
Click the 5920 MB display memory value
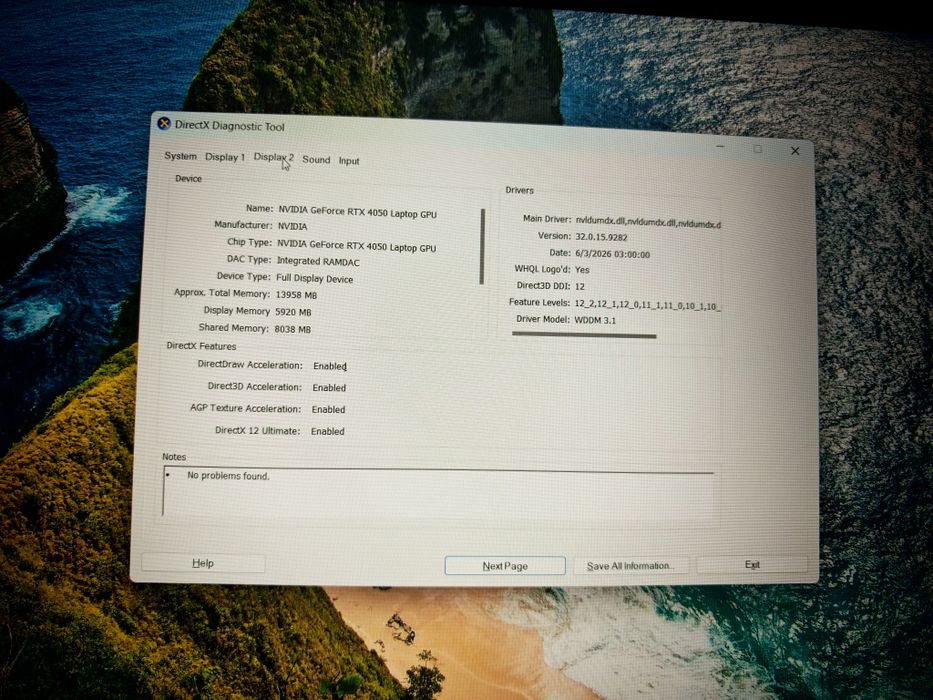coord(293,312)
